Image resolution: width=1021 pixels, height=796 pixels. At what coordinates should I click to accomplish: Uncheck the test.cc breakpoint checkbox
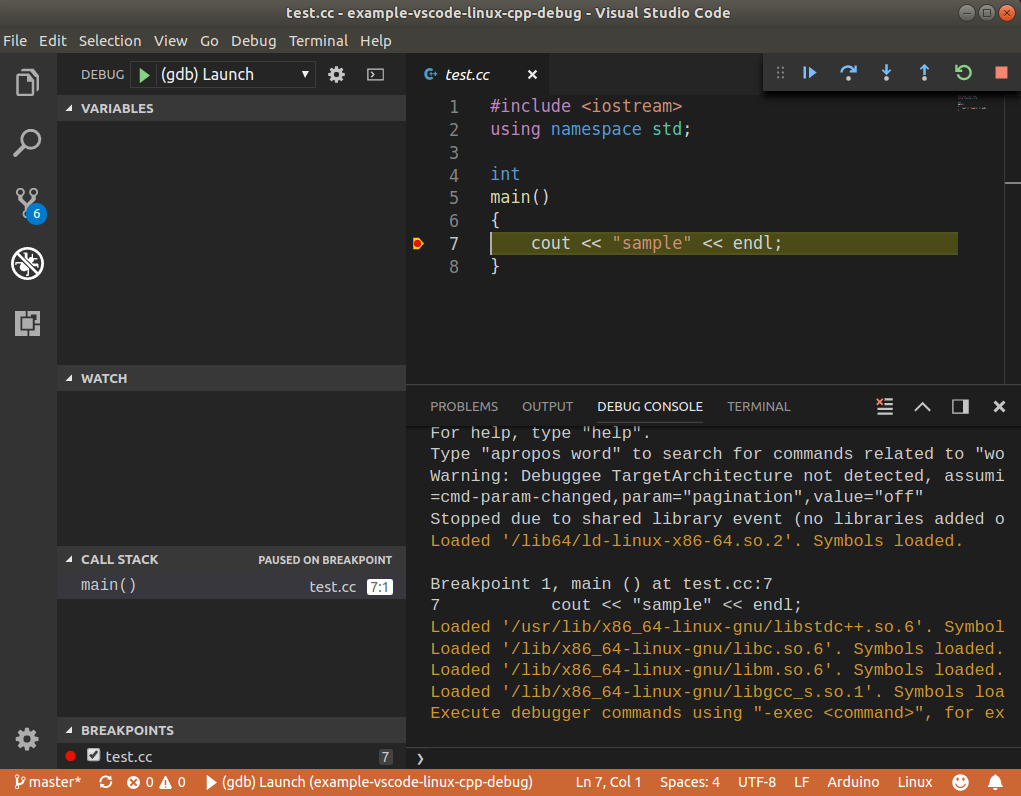[x=94, y=754]
